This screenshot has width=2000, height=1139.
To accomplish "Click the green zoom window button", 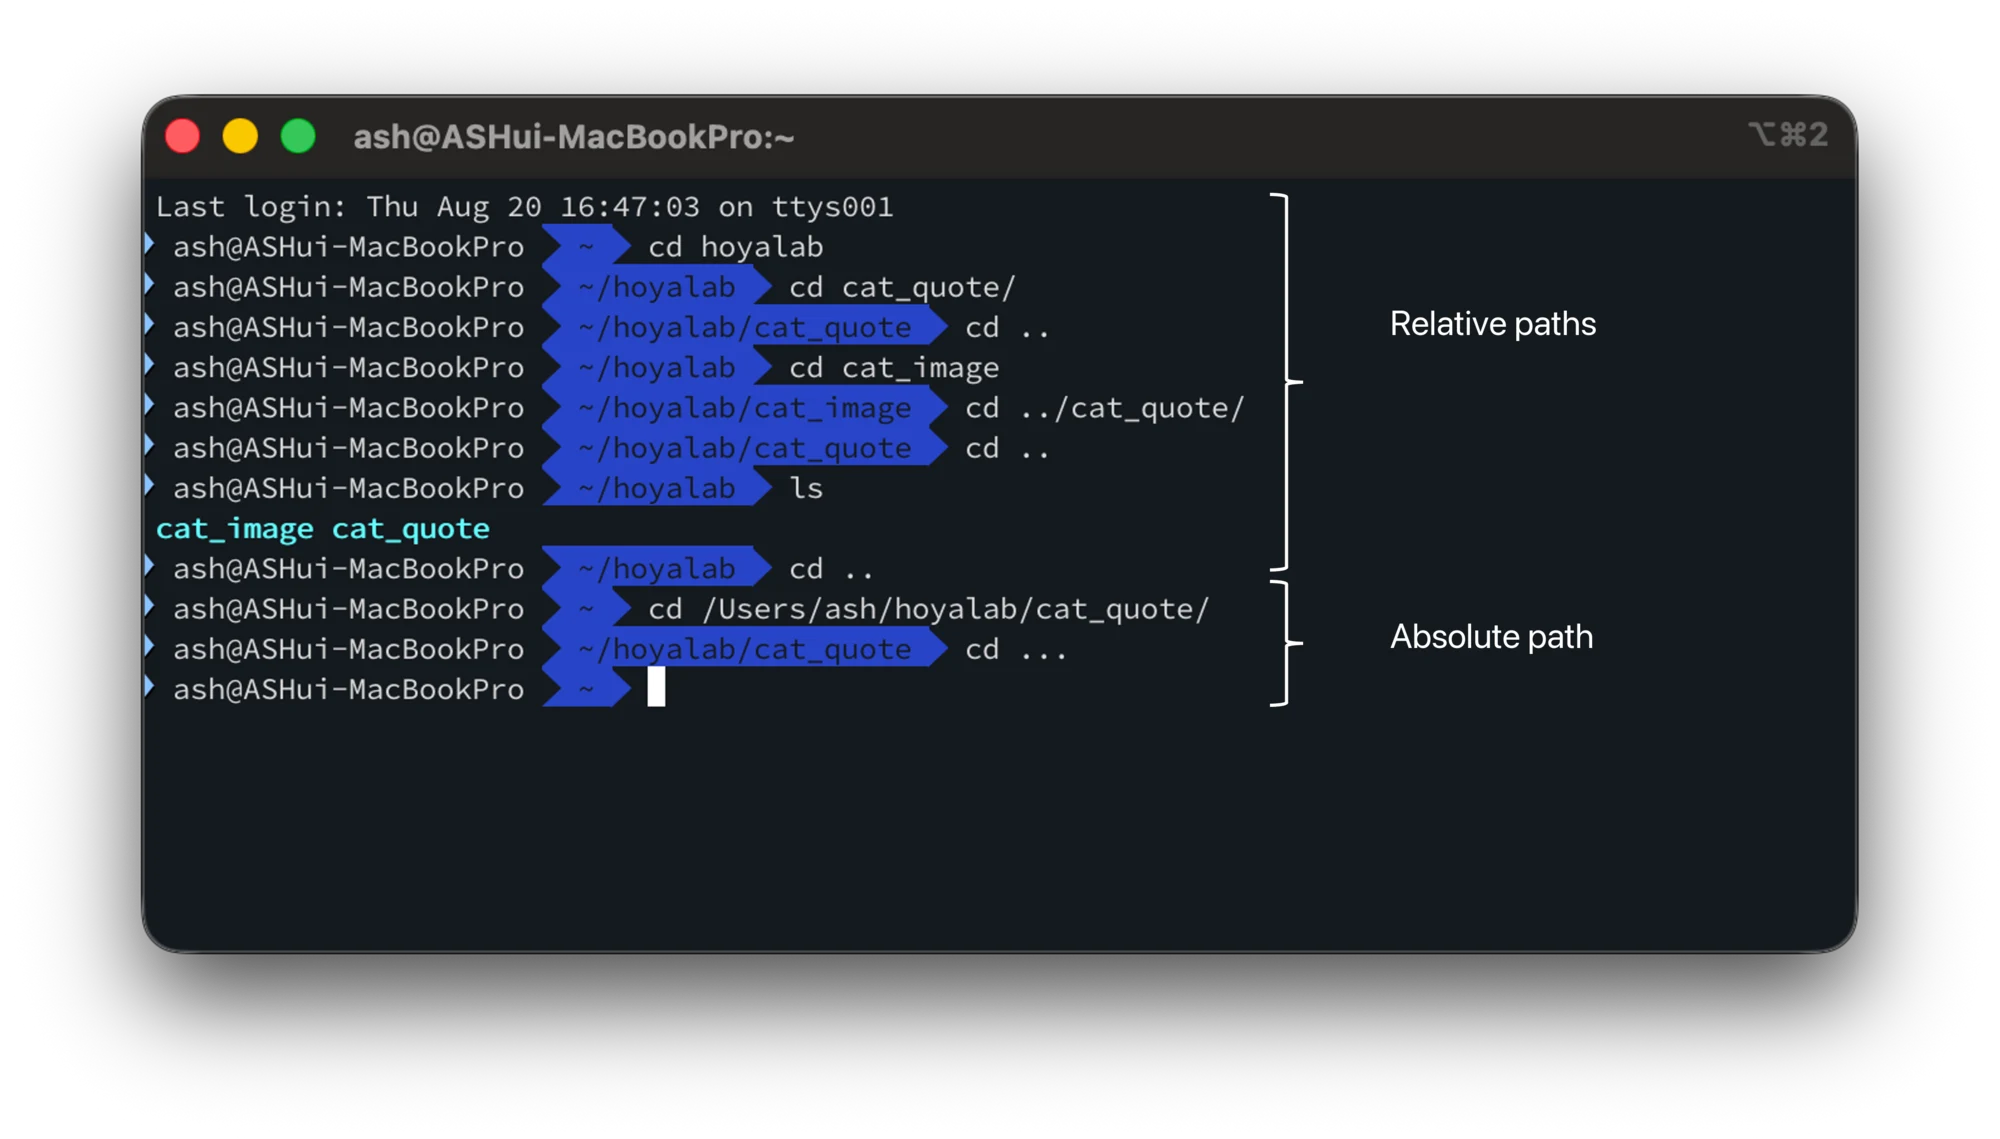I will tap(298, 136).
